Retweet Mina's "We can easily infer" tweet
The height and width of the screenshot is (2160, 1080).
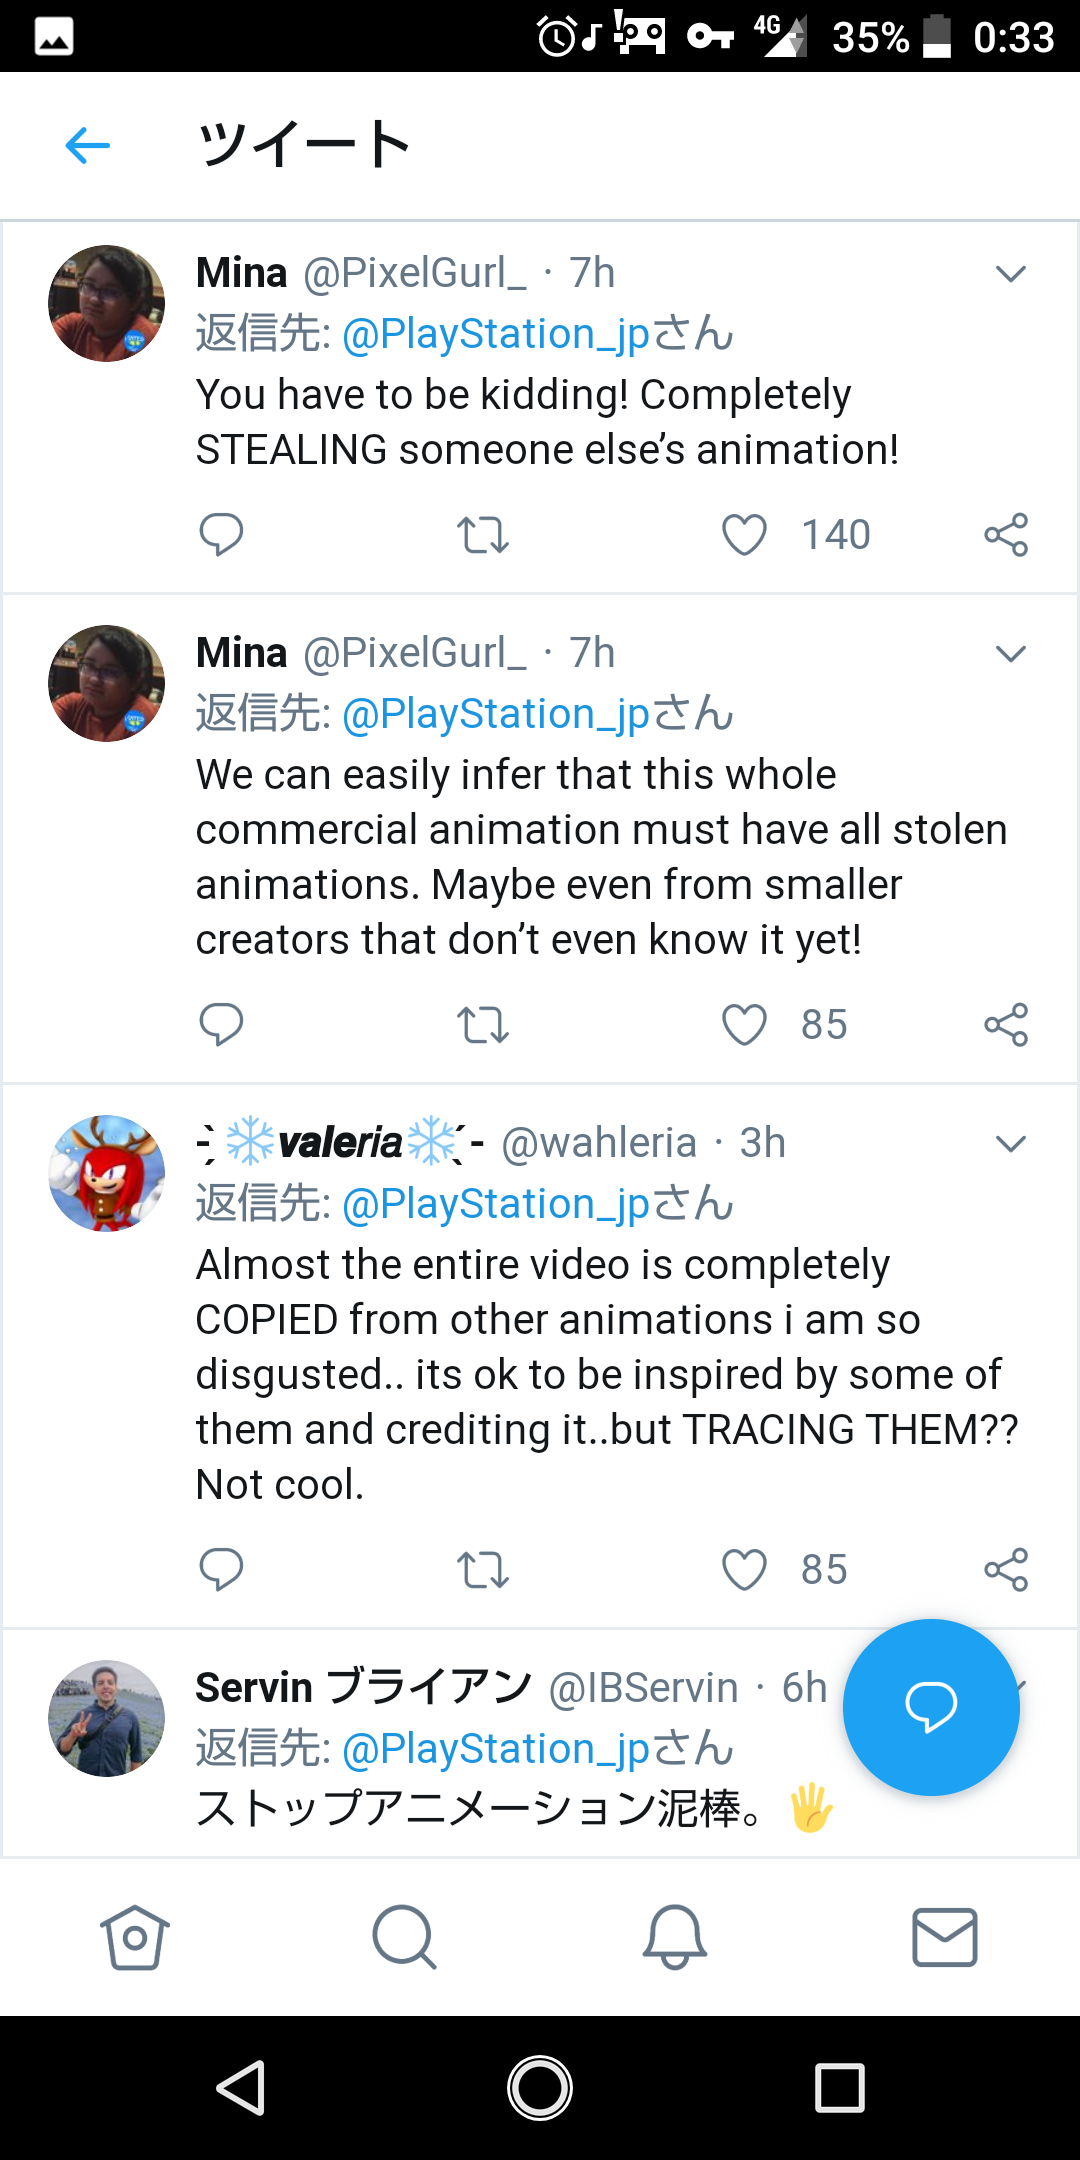point(483,1025)
